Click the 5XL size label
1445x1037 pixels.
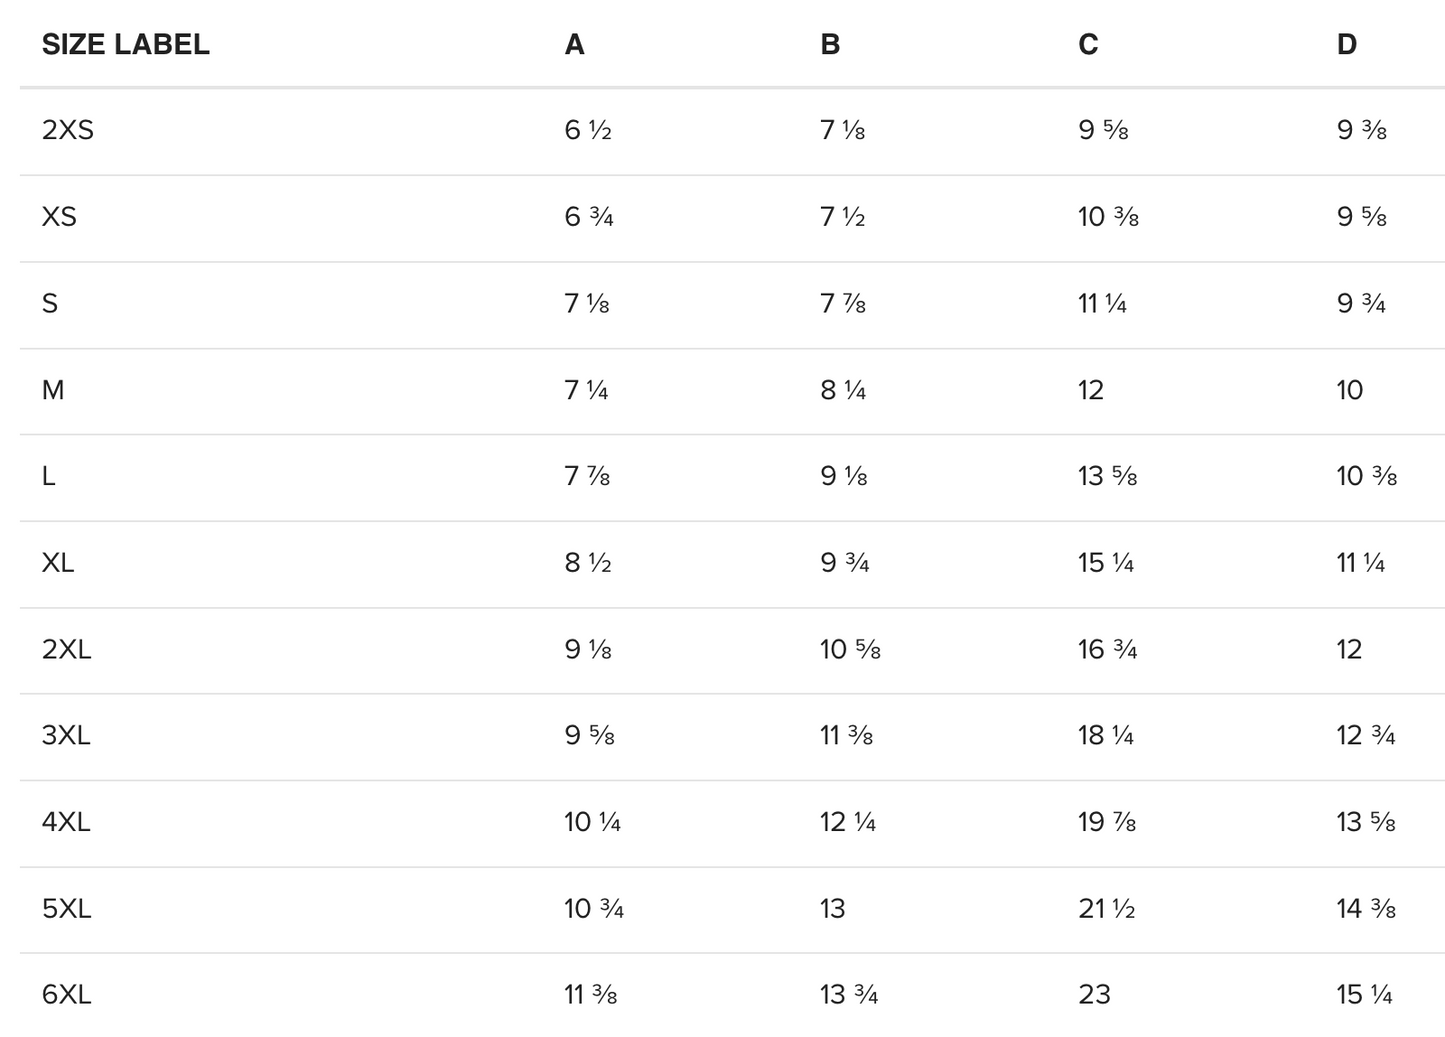(66, 909)
